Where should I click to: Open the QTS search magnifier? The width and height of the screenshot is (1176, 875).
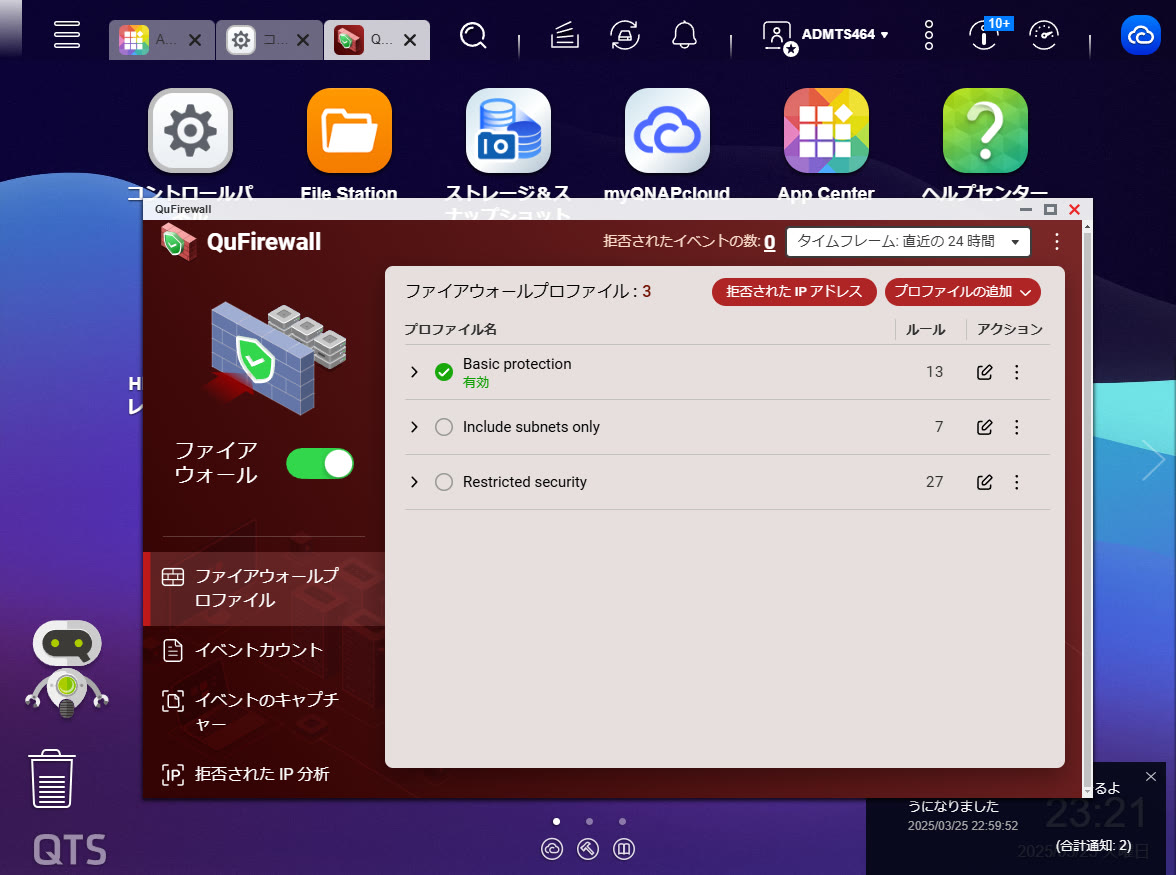473,34
